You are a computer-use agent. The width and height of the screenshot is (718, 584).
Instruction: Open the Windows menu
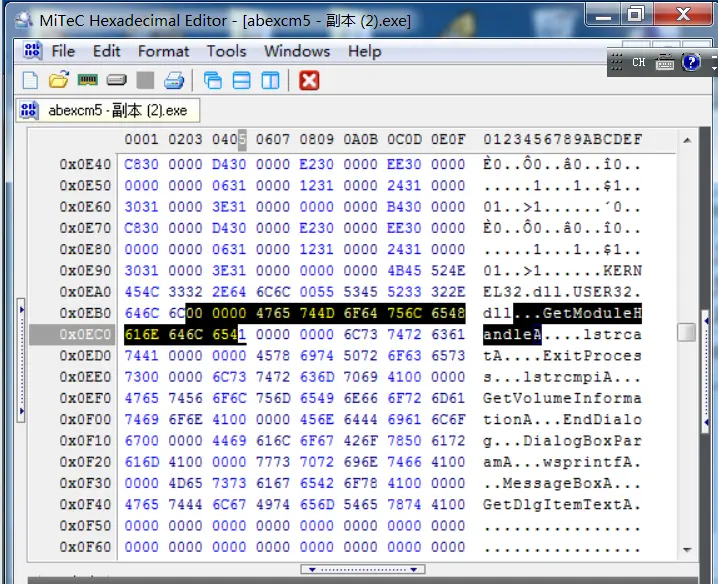click(297, 51)
